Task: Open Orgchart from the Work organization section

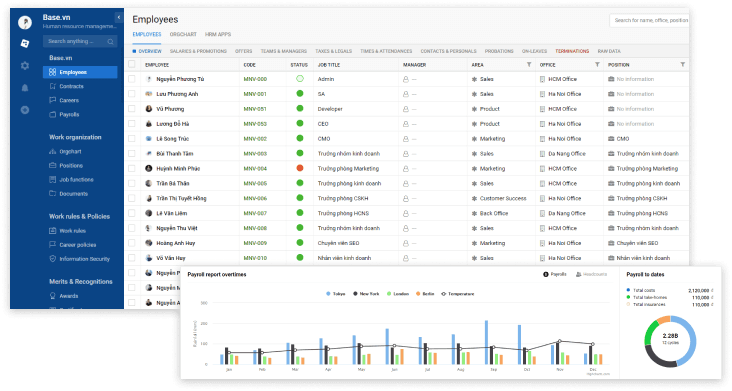Action: point(70,152)
